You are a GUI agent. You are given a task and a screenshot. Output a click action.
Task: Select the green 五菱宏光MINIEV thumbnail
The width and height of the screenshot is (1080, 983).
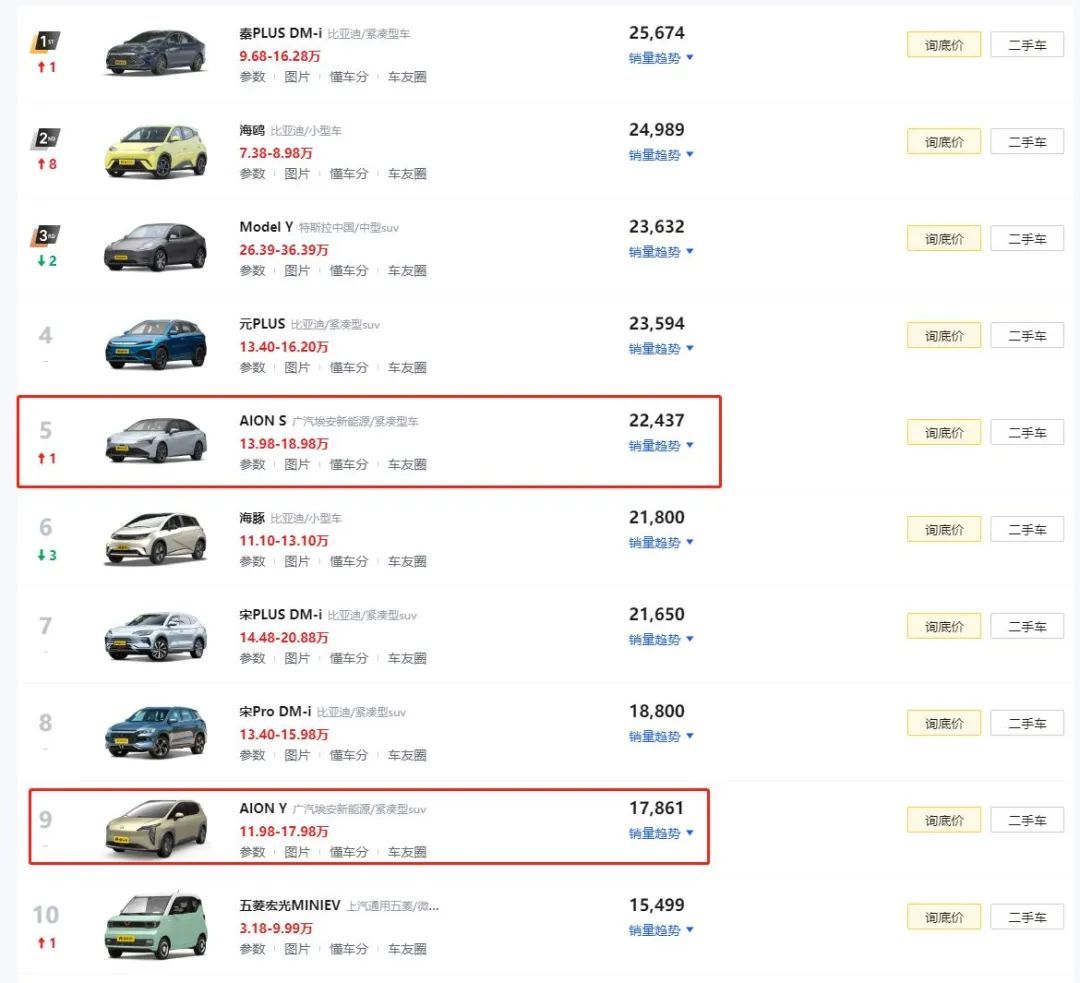click(155, 925)
